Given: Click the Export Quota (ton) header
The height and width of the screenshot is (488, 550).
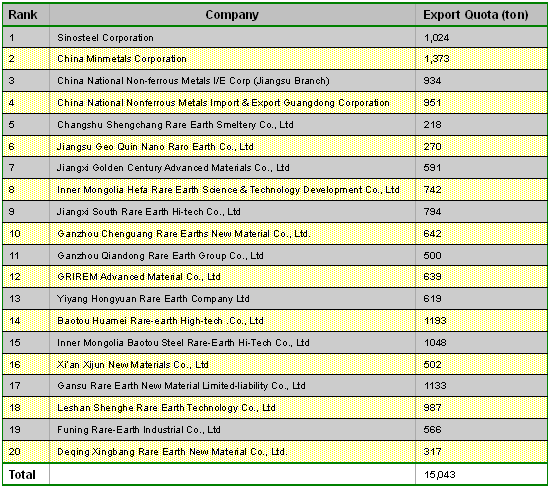Looking at the screenshot, I should pyautogui.click(x=475, y=15).
